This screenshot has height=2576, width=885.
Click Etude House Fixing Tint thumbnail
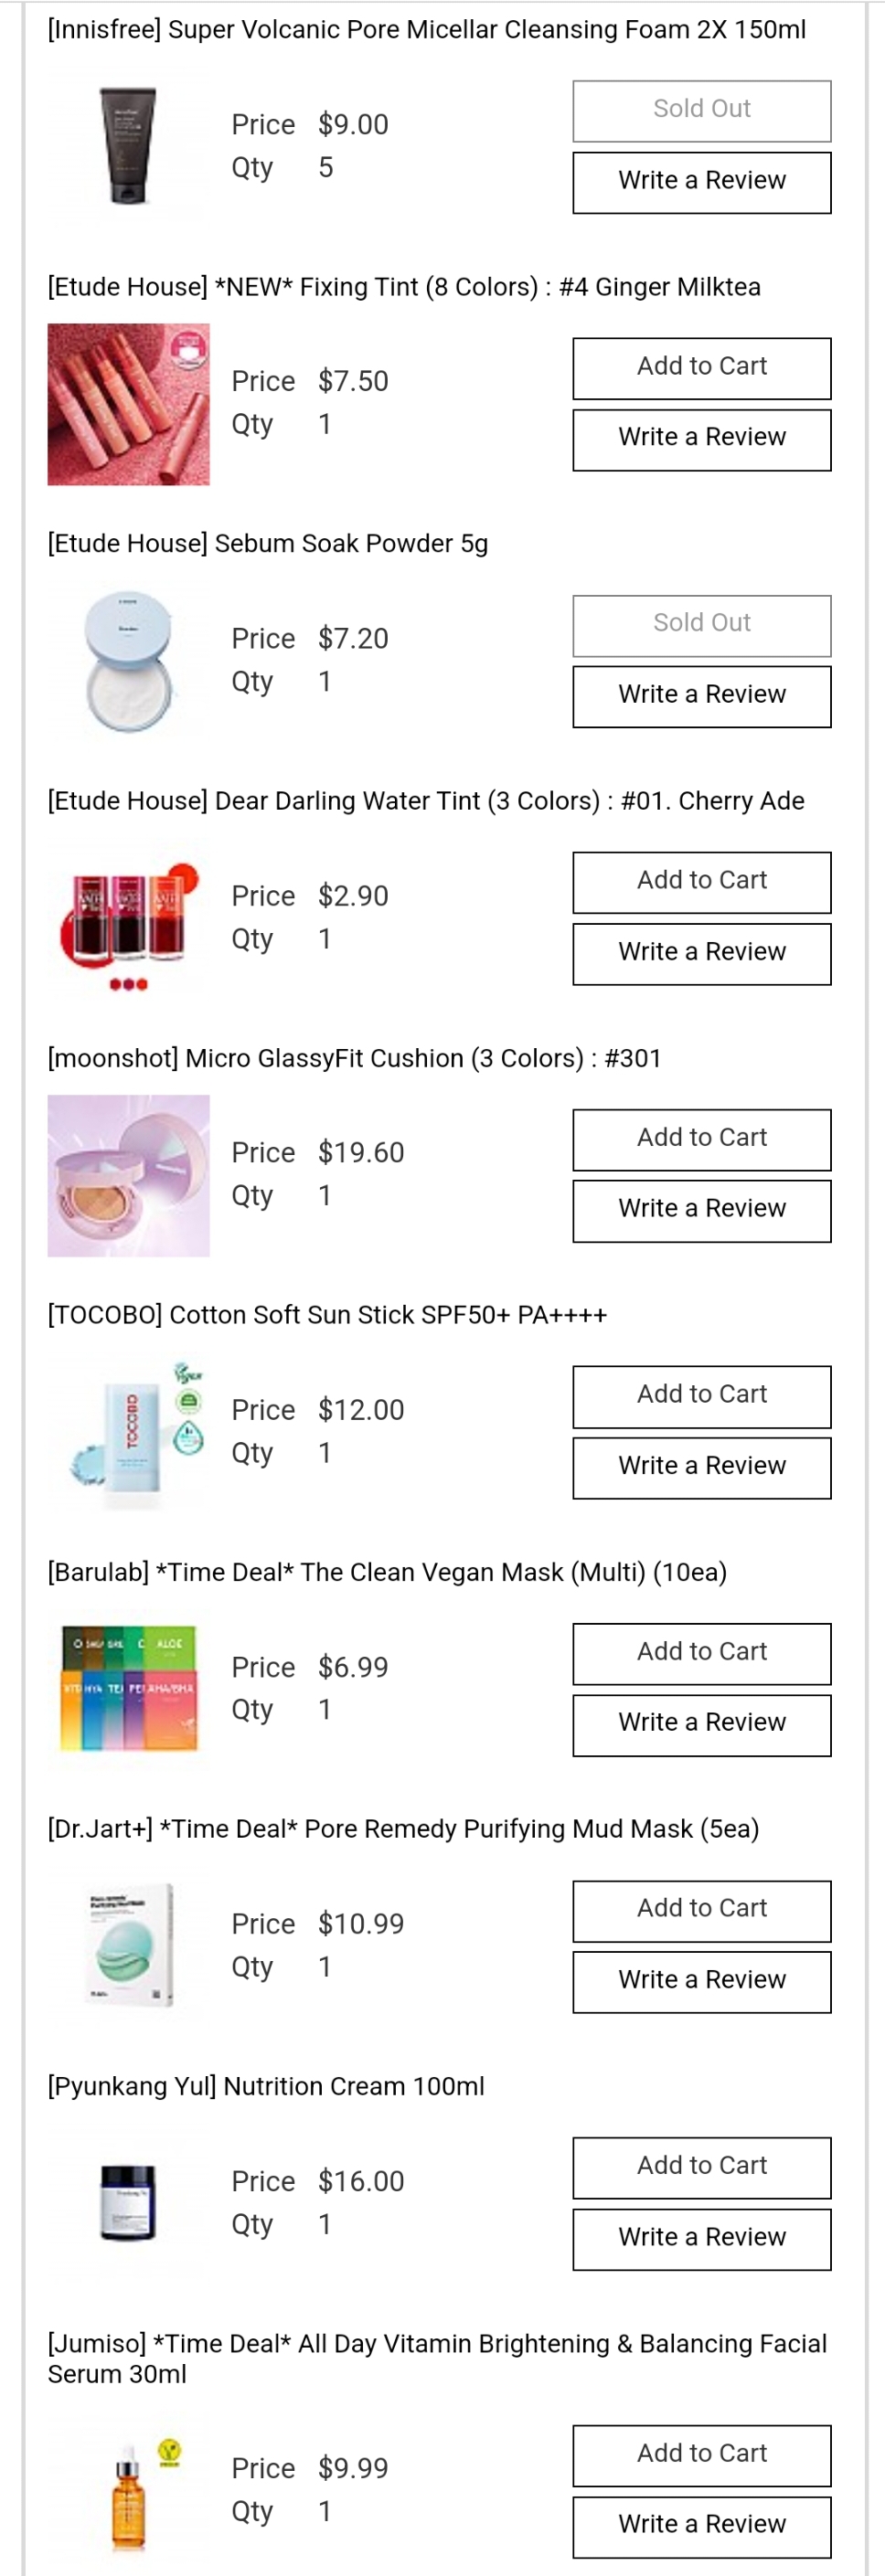click(128, 404)
